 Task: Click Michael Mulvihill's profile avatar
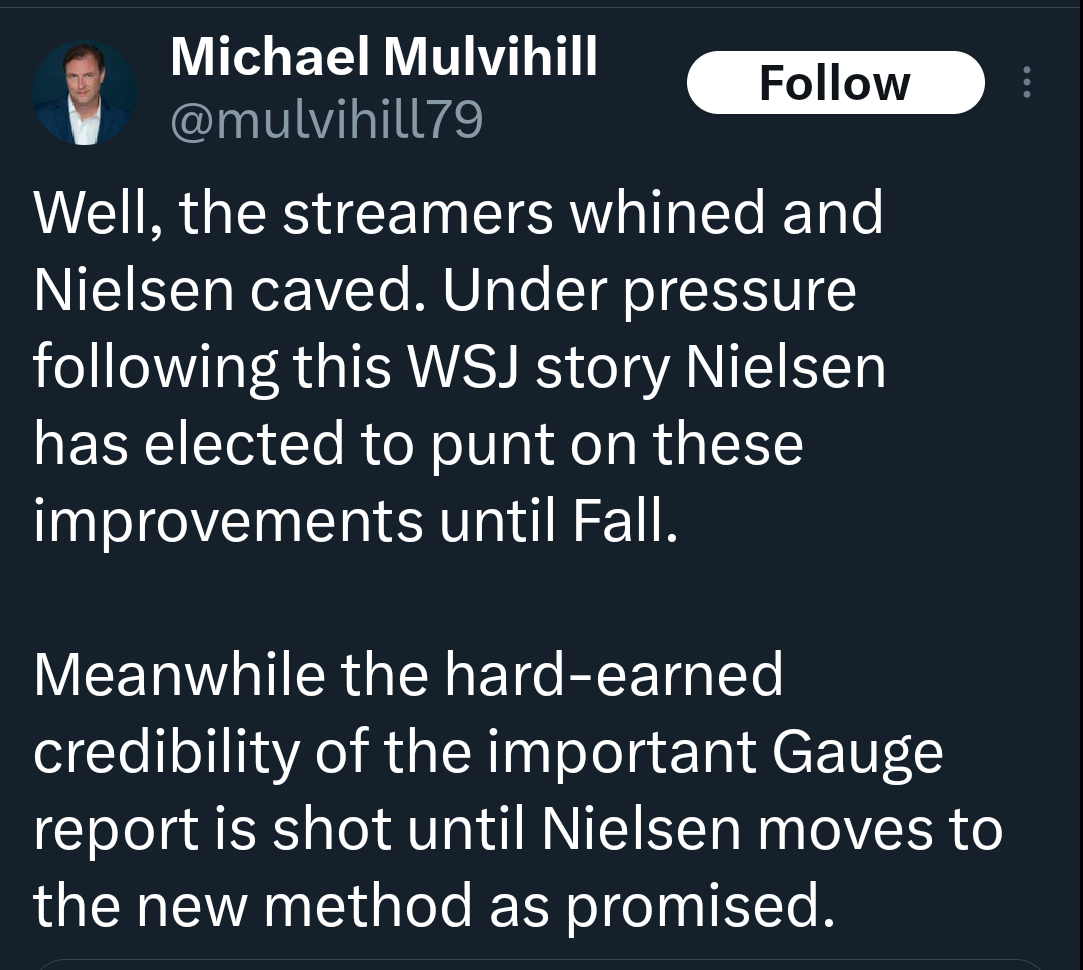(84, 93)
